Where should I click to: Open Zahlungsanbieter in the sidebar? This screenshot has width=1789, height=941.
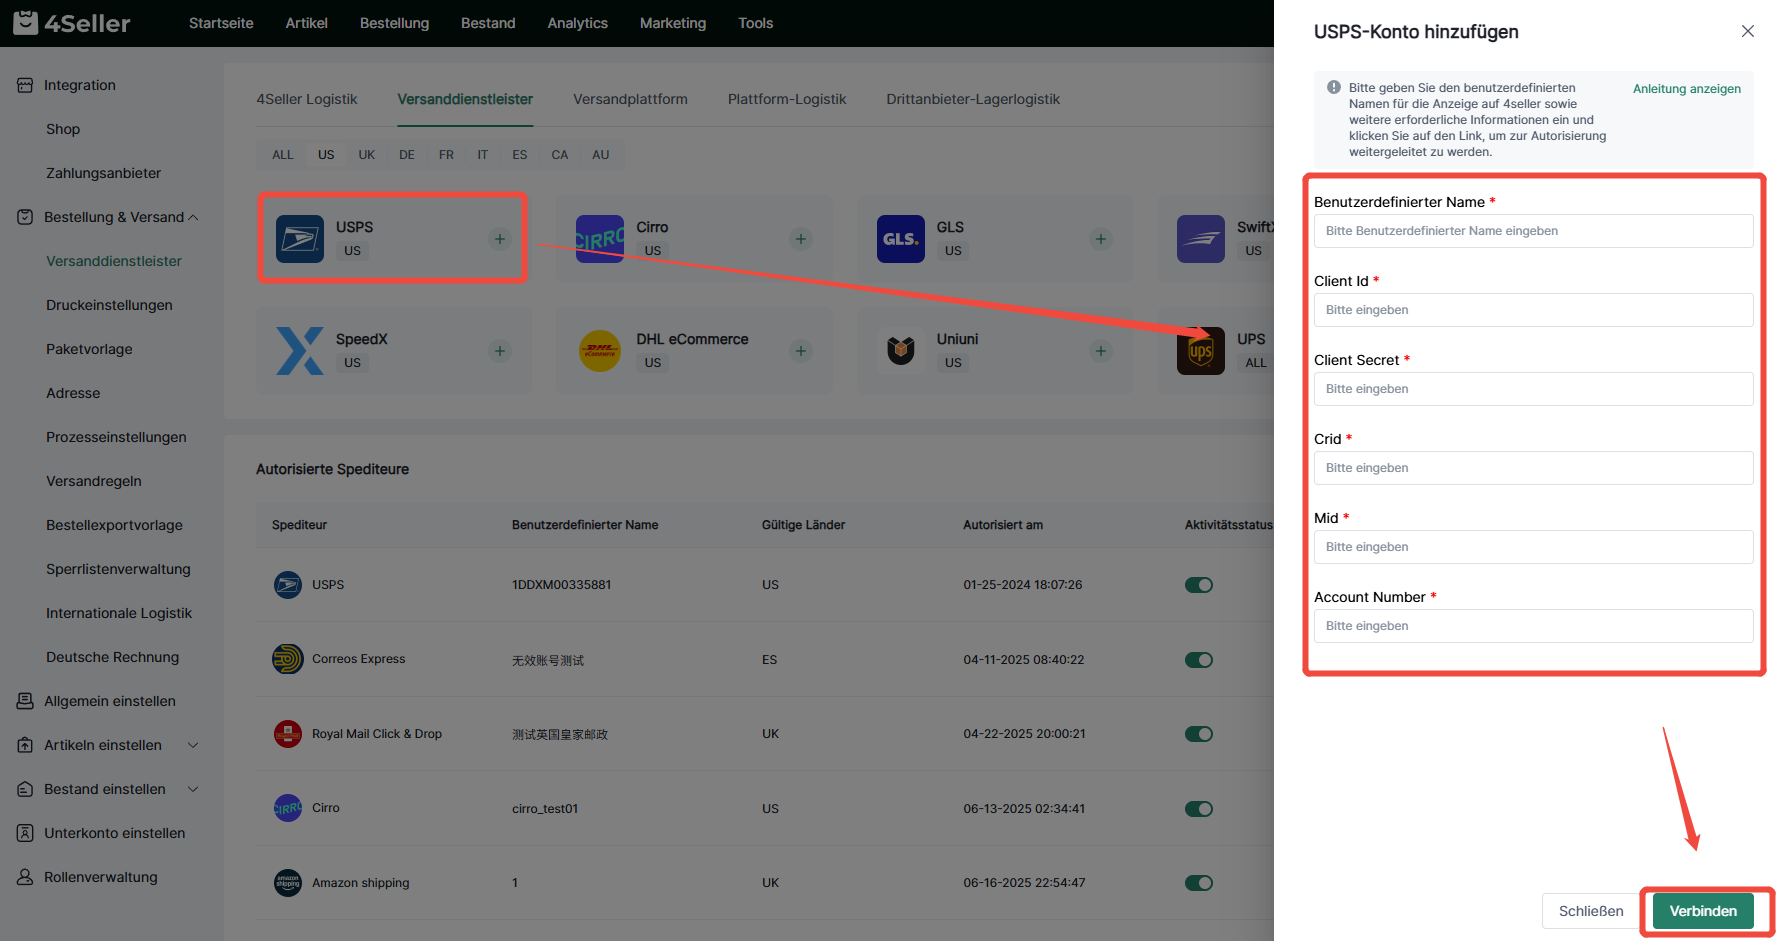point(103,173)
